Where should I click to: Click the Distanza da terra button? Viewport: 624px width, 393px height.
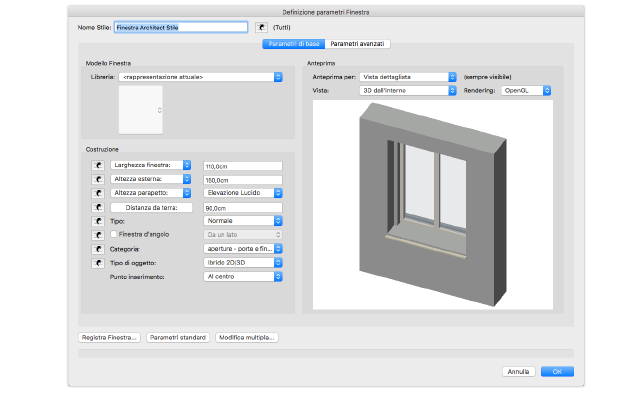coord(151,208)
